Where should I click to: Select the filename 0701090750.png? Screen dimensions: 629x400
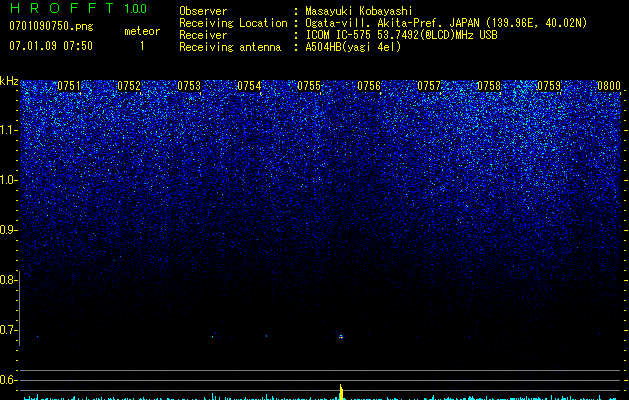51,26
